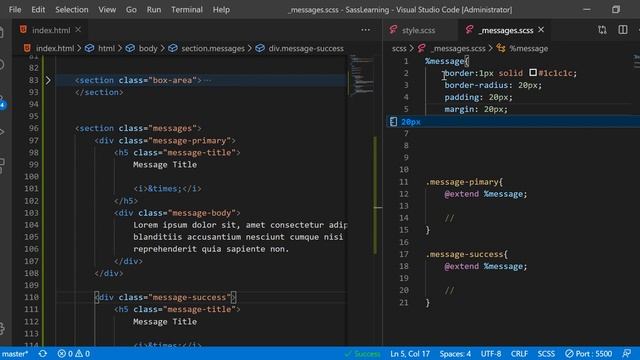The image size is (640, 360).
Task: Close the index.html tab
Action: (78, 30)
